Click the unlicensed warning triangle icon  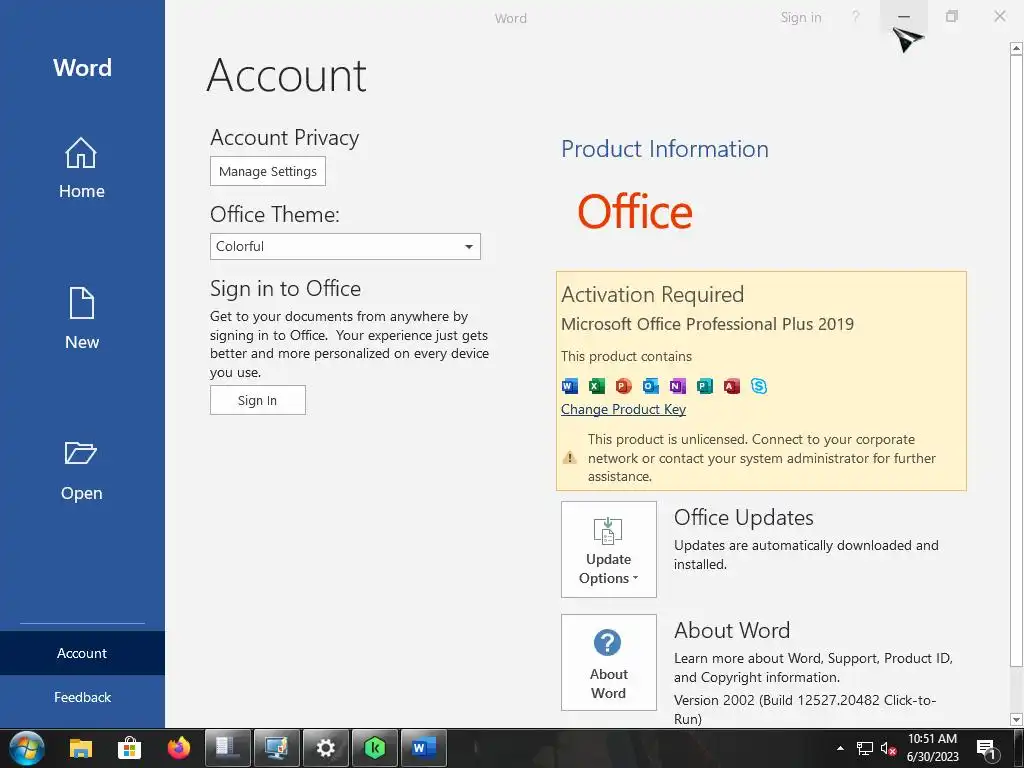click(x=569, y=458)
